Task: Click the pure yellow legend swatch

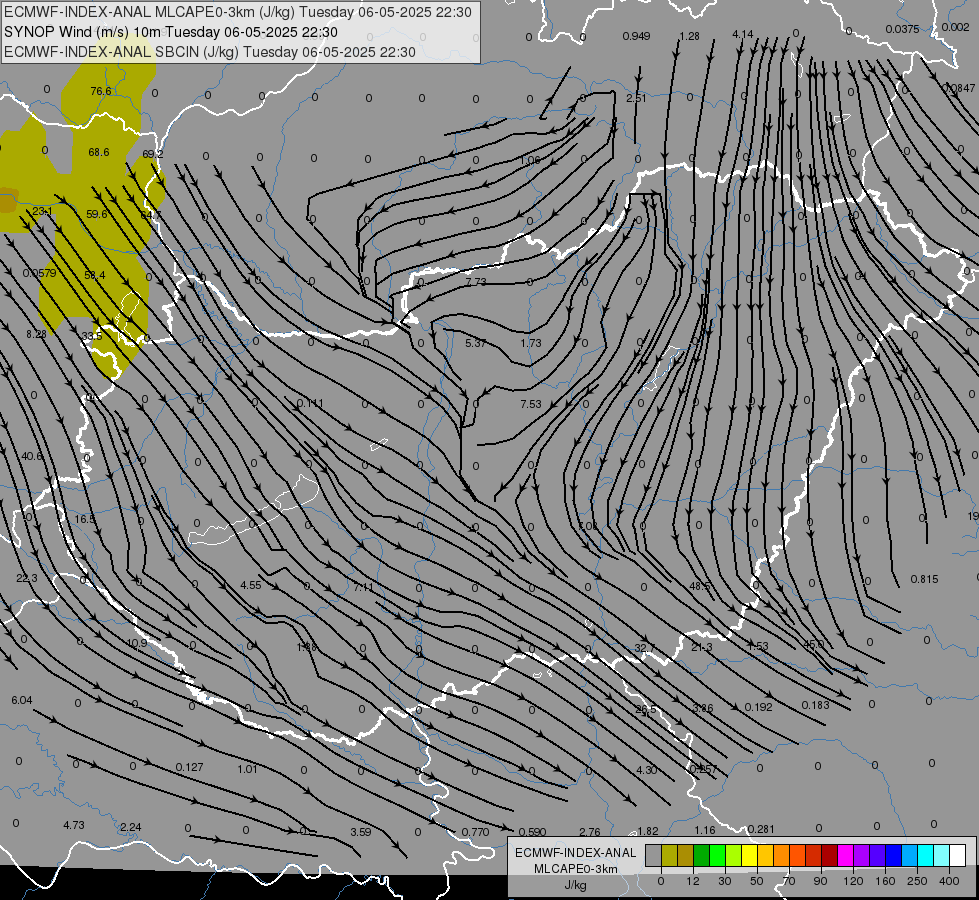Action: pyautogui.click(x=749, y=856)
